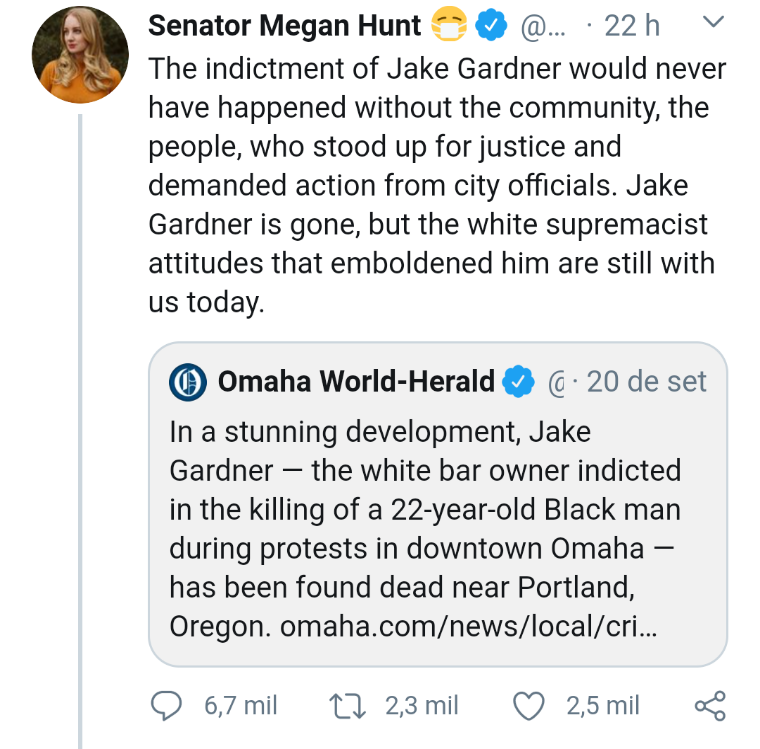Viewport: 760px width, 749px height.
Task: Open the tweet options chevron menu
Action: (x=713, y=22)
